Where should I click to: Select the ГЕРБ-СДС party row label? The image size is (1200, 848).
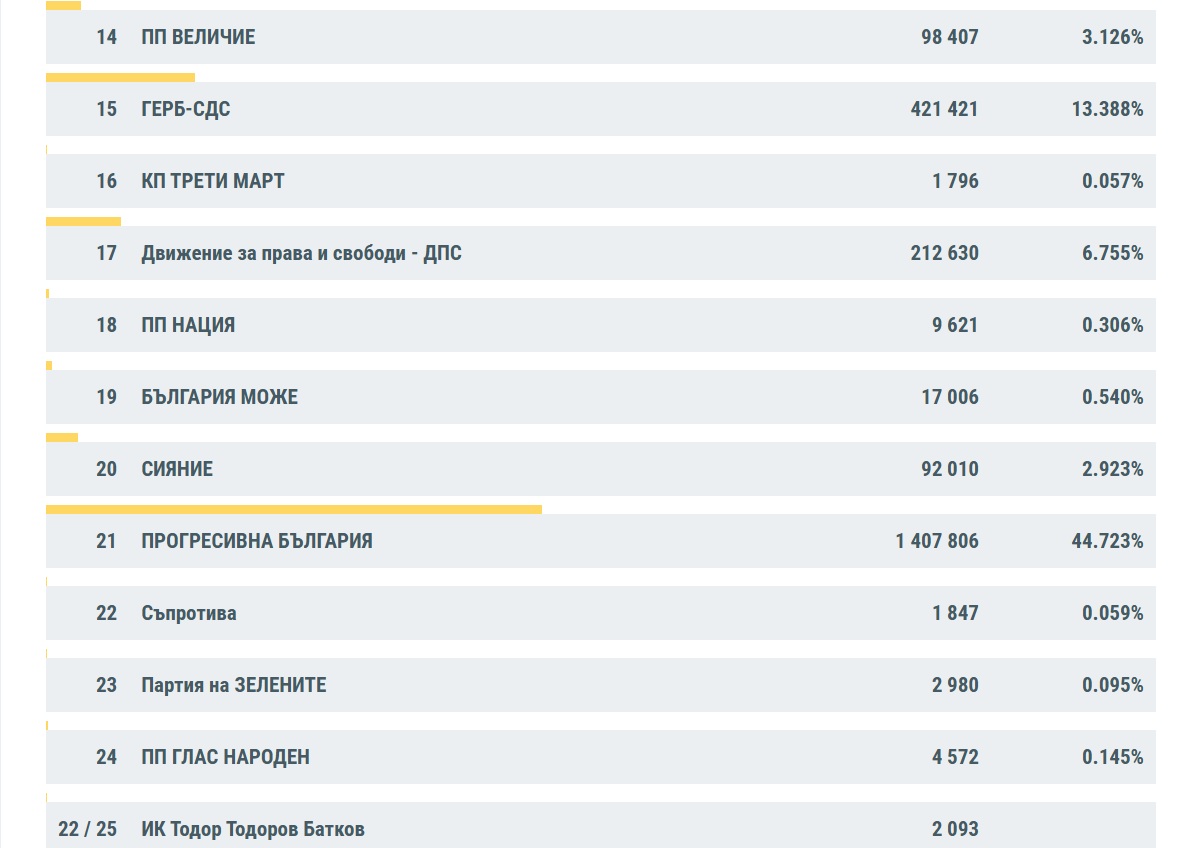point(186,109)
